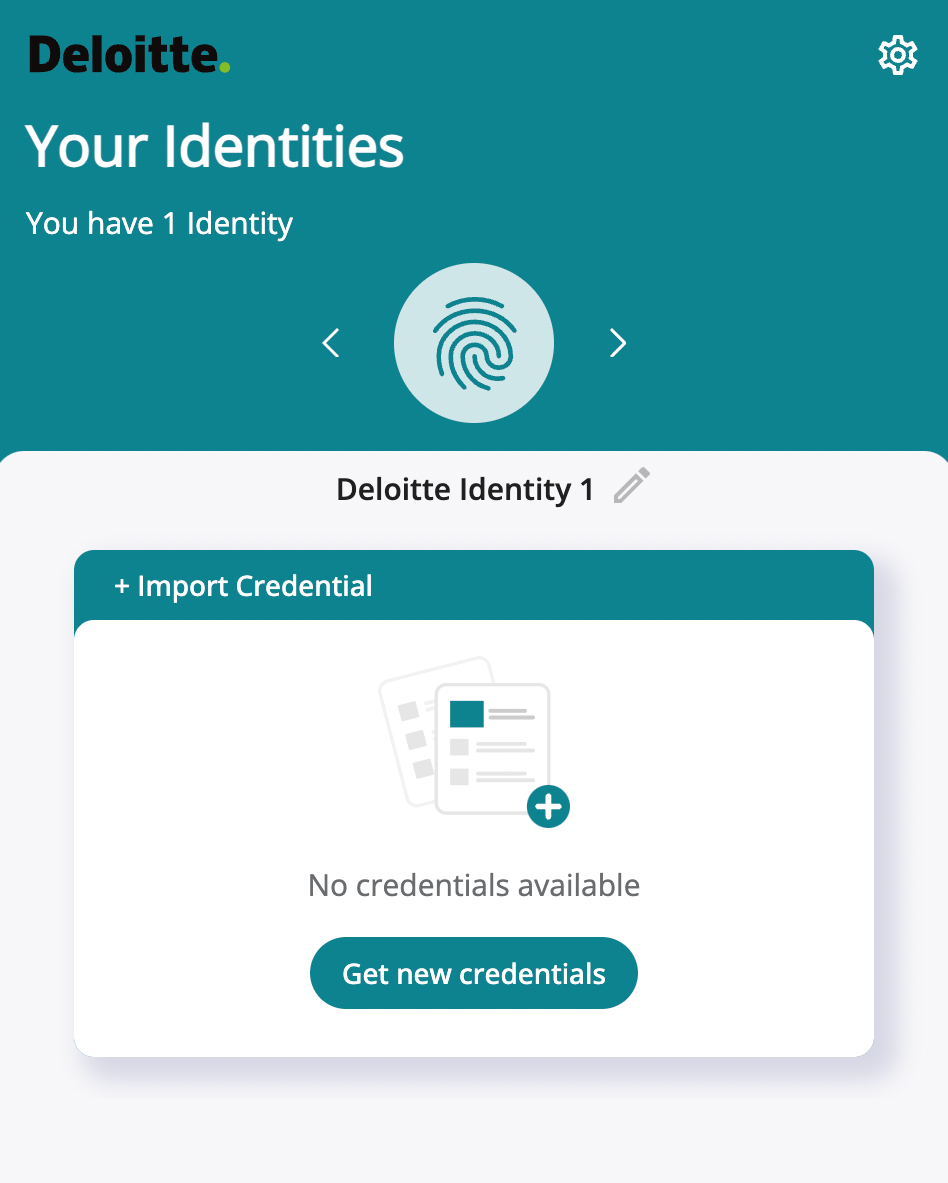Select the fingerprint identity avatar
The image size is (948, 1183).
(474, 343)
